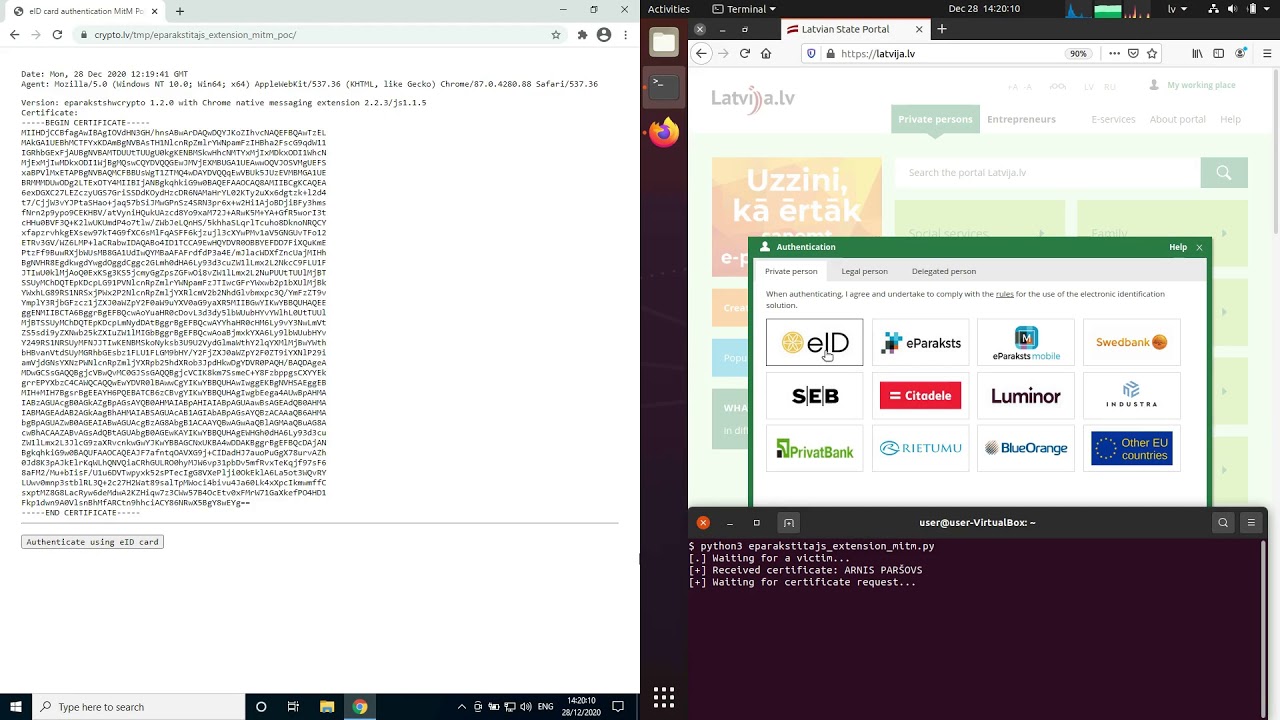Open Cortana circle on Windows taskbar

click(x=261, y=706)
